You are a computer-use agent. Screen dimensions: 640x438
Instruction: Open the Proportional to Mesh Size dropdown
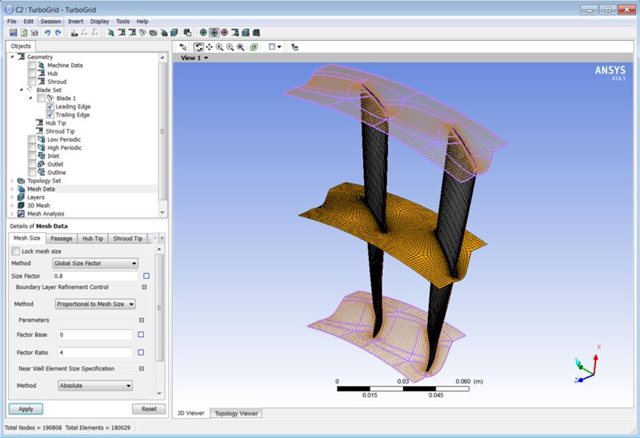pos(95,304)
